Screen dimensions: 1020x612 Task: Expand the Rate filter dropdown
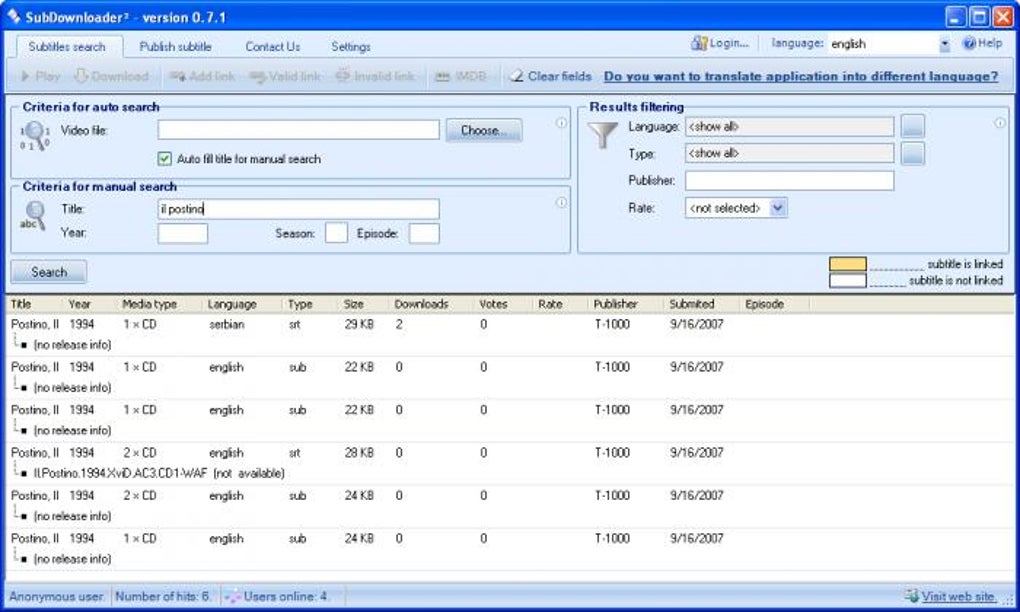coord(778,208)
